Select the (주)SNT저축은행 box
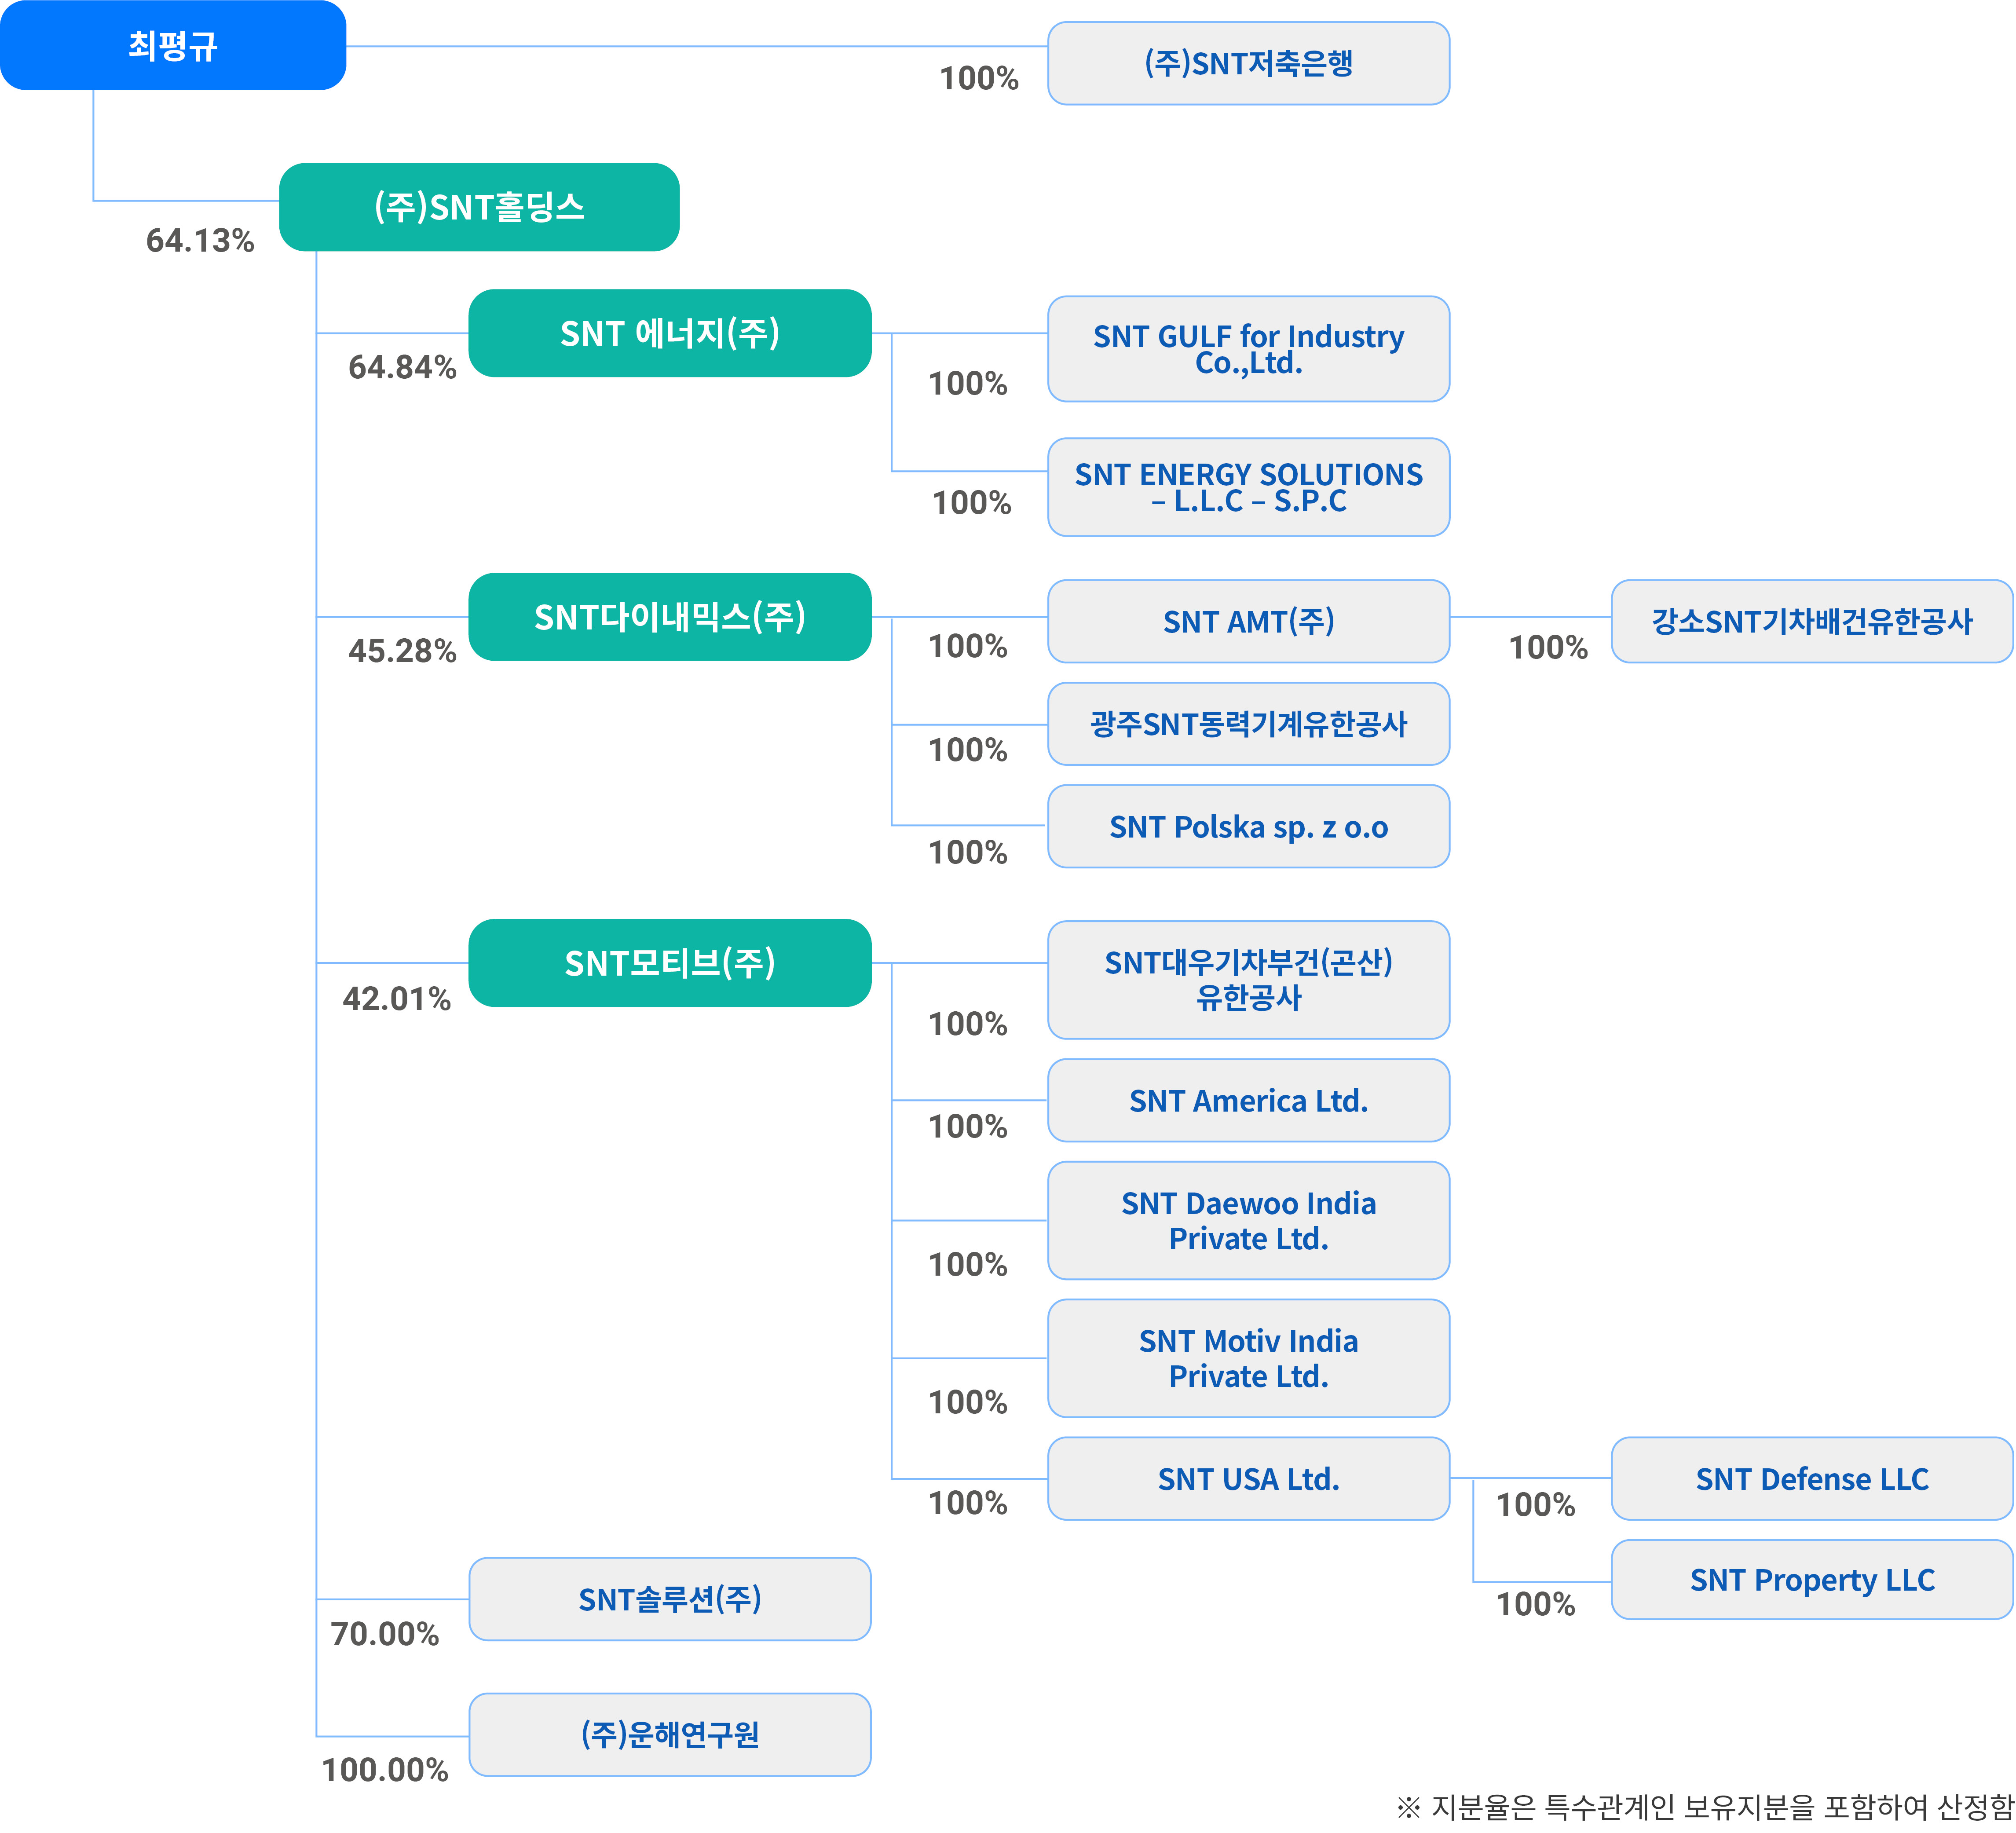The height and width of the screenshot is (1833, 2016). (1248, 63)
